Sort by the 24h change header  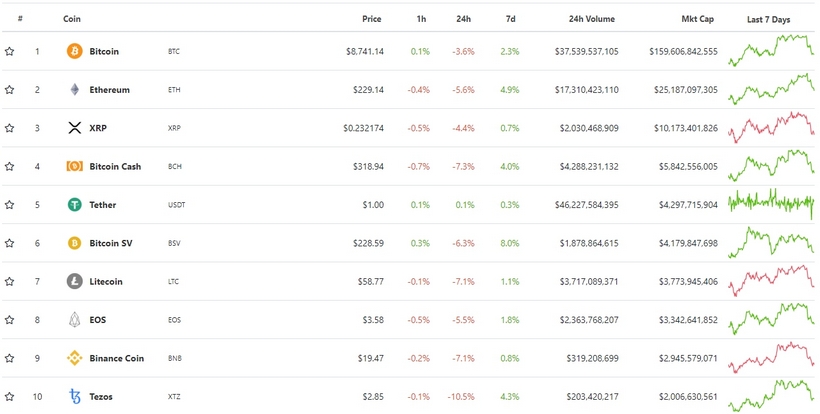463,19
